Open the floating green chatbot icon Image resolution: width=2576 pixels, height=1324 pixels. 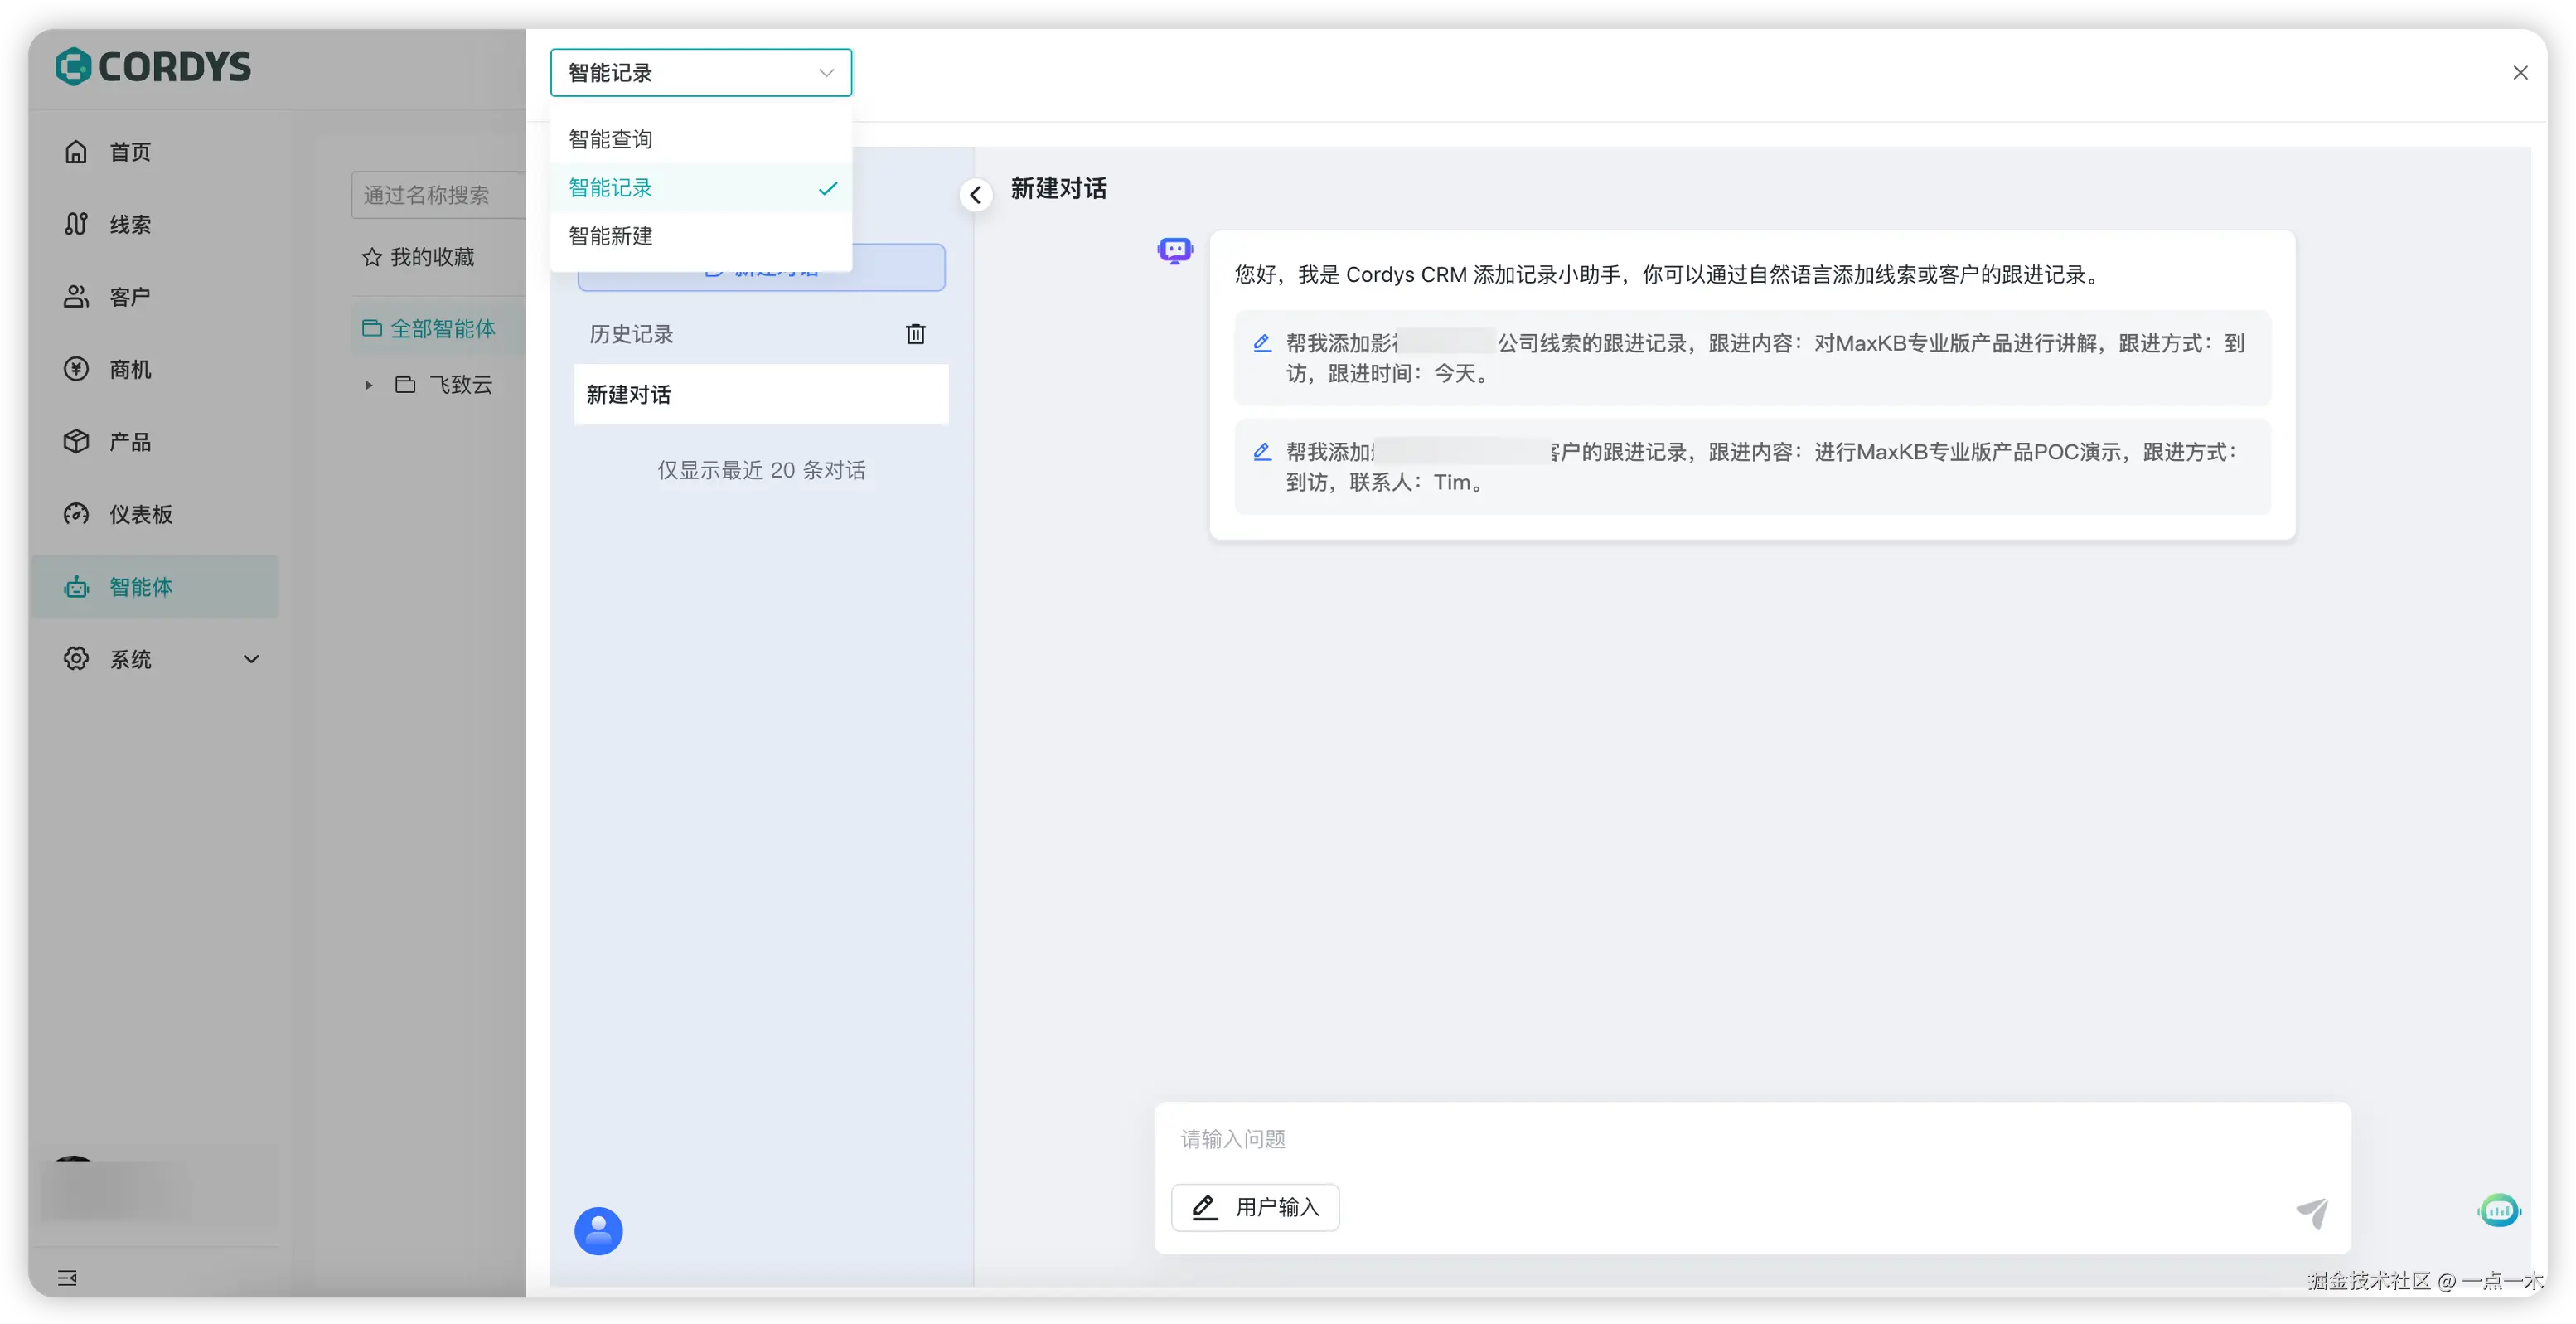[x=2498, y=1211]
